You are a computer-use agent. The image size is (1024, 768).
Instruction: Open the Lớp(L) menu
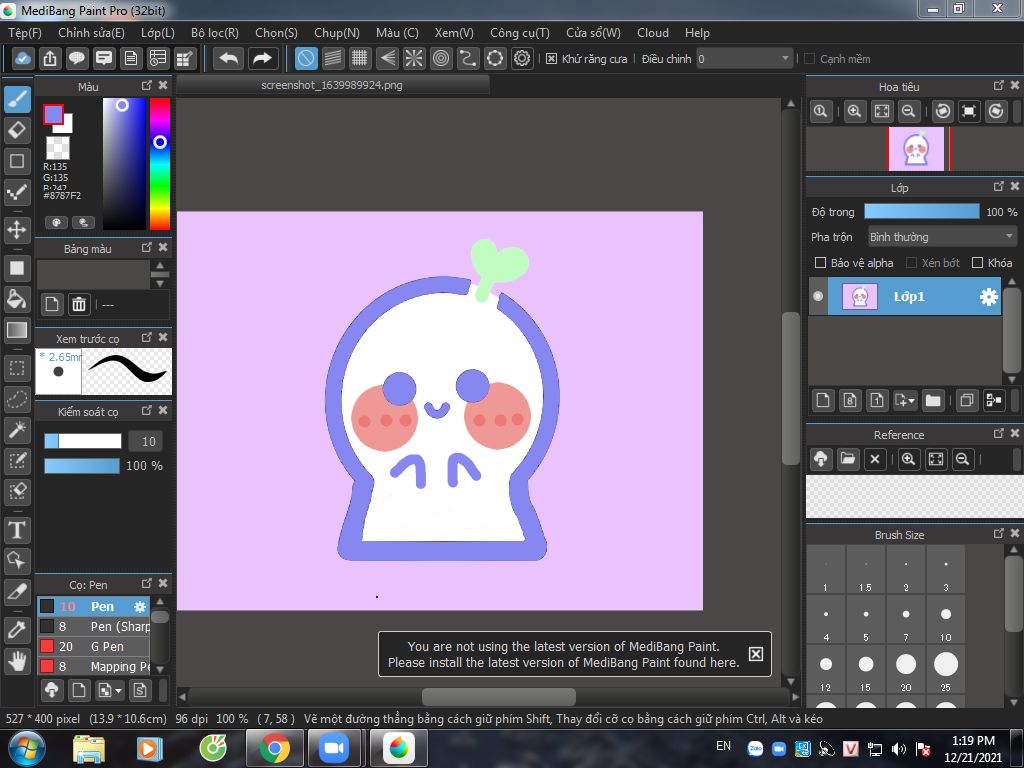tap(158, 33)
